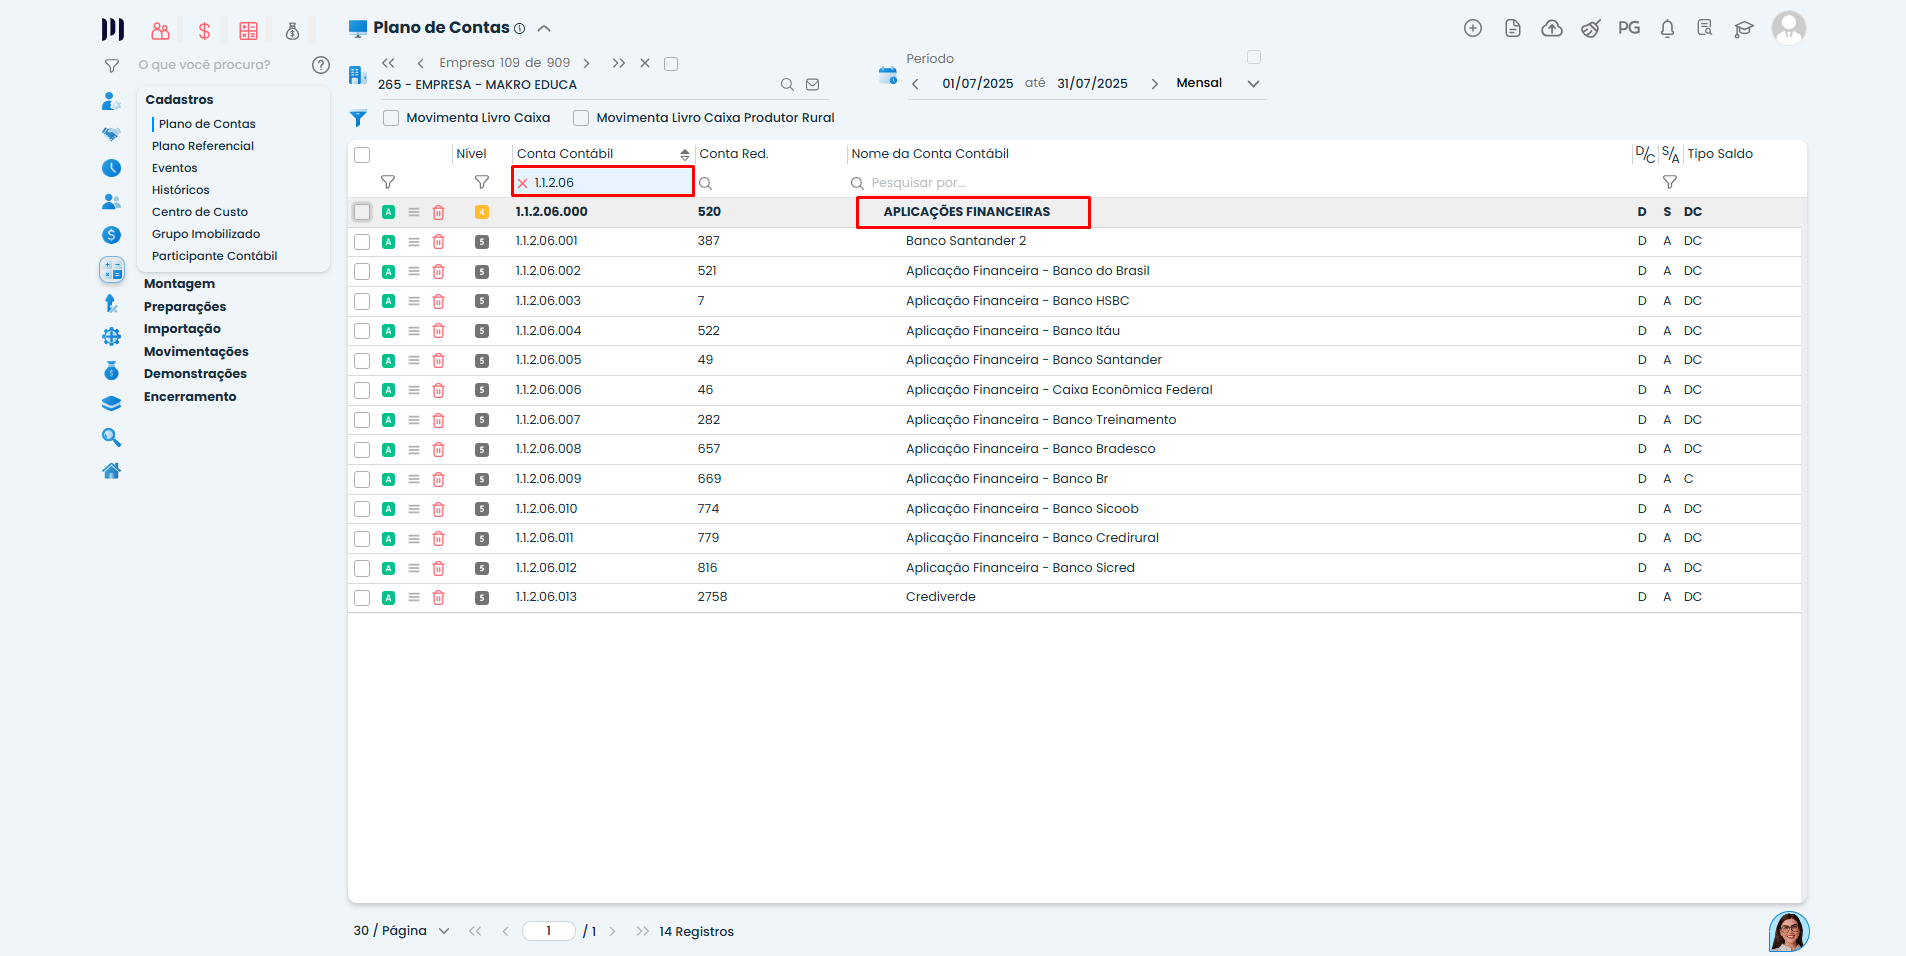1906x956 pixels.
Task: Check Movimenta Livro Caixa Produtor Rural
Action: click(x=581, y=118)
